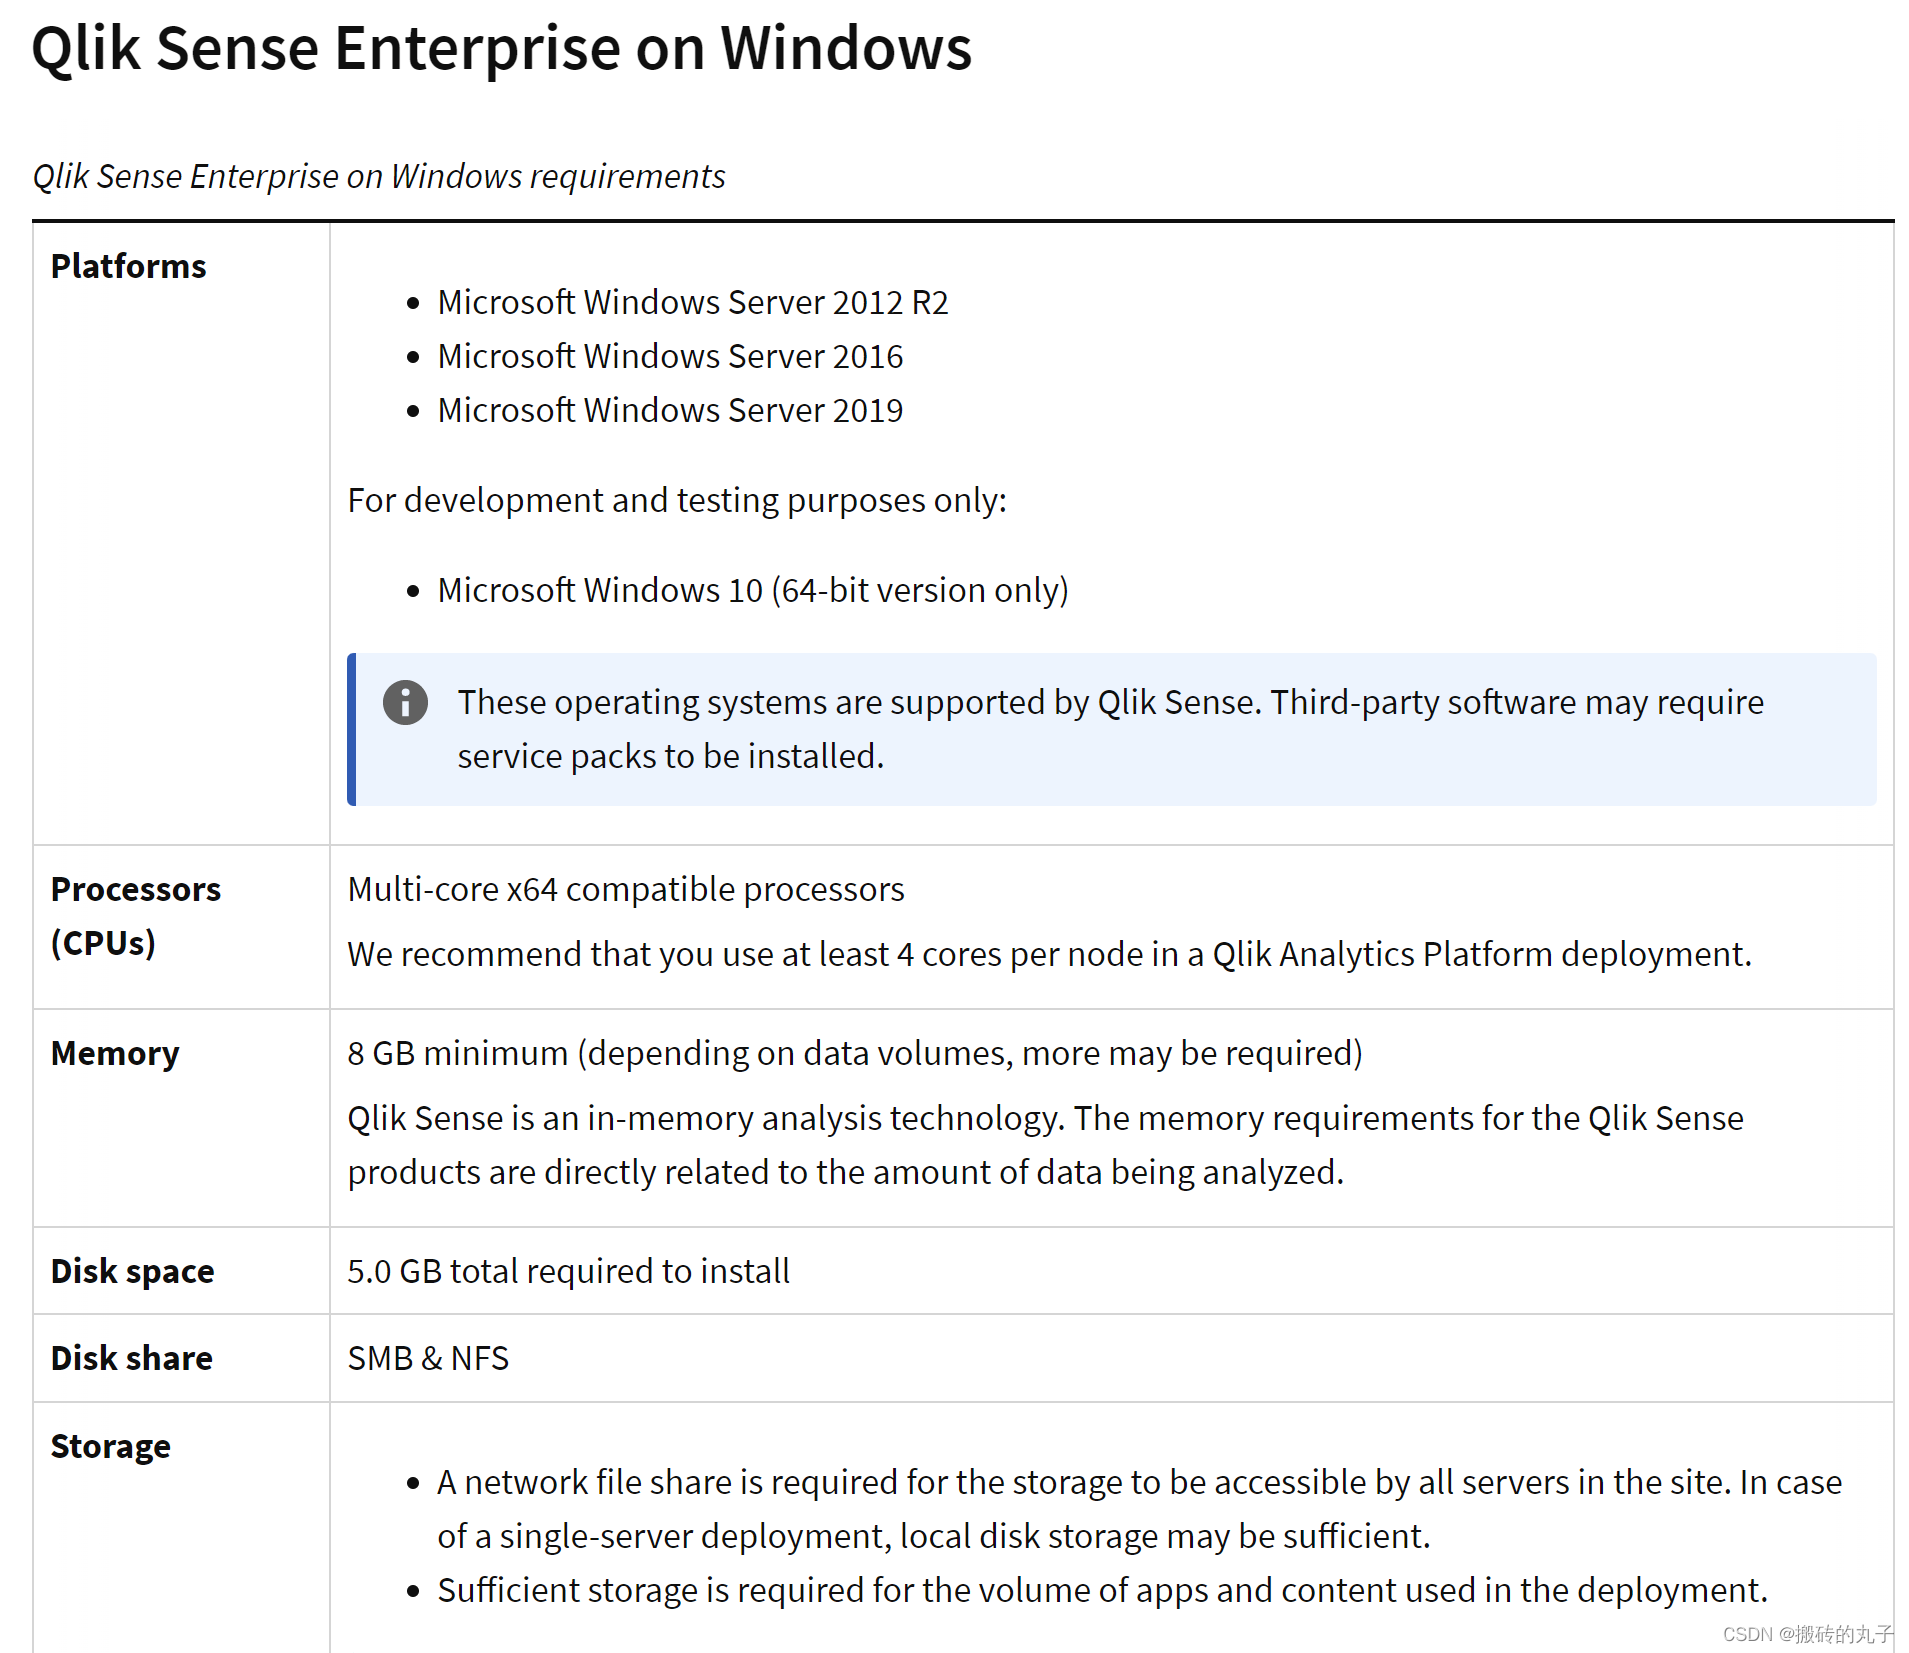Screen dimensions: 1909x1653
Task: Click the development and testing purposes line
Action: tap(677, 500)
